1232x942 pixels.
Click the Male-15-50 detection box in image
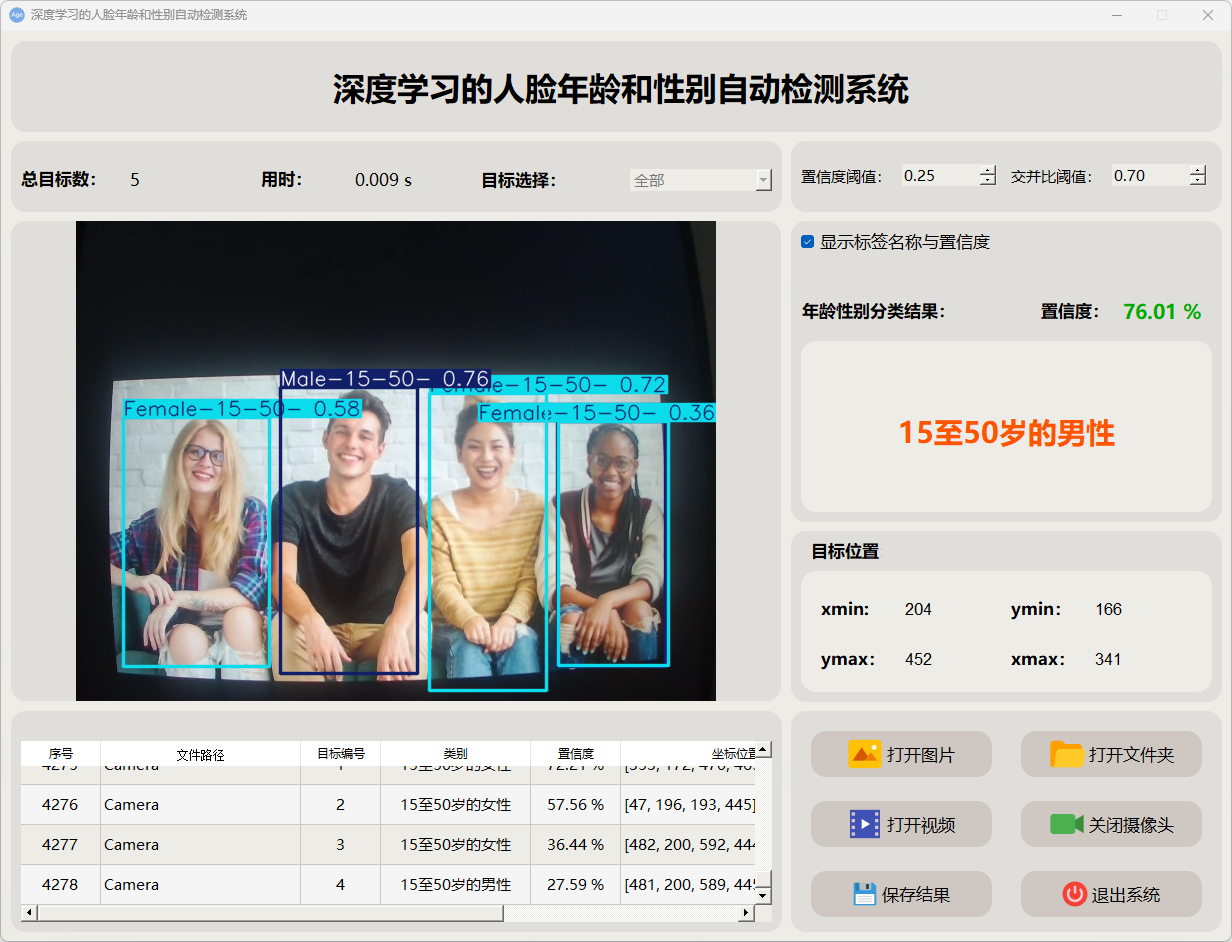tap(348, 530)
